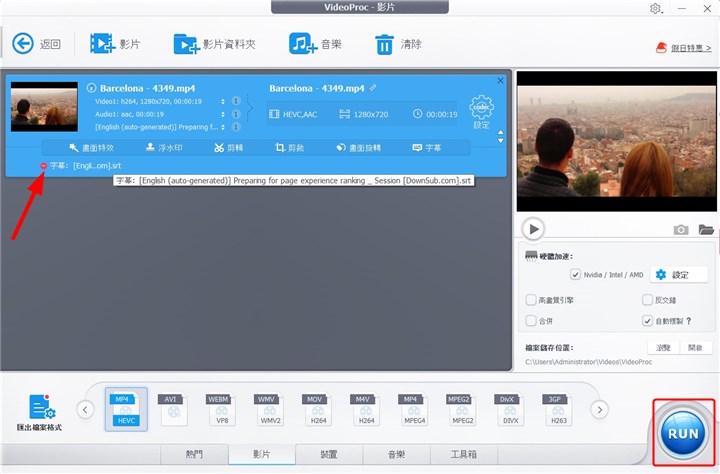Image resolution: width=720 pixels, height=474 pixels.
Task: Show info for Barcelona source file
Action: point(91,88)
